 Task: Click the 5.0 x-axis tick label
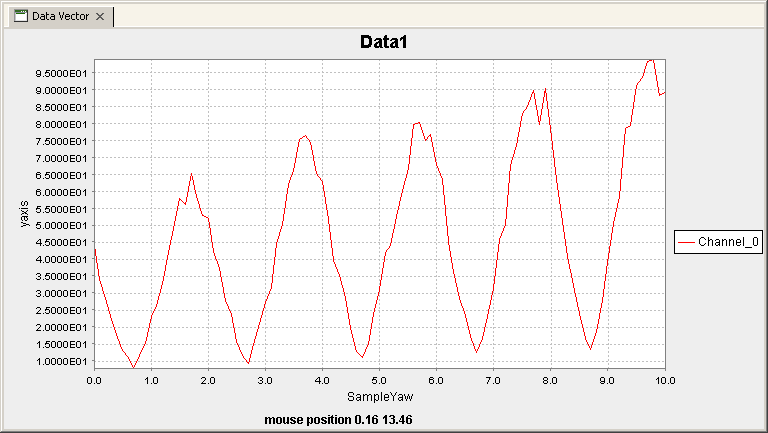point(379,380)
